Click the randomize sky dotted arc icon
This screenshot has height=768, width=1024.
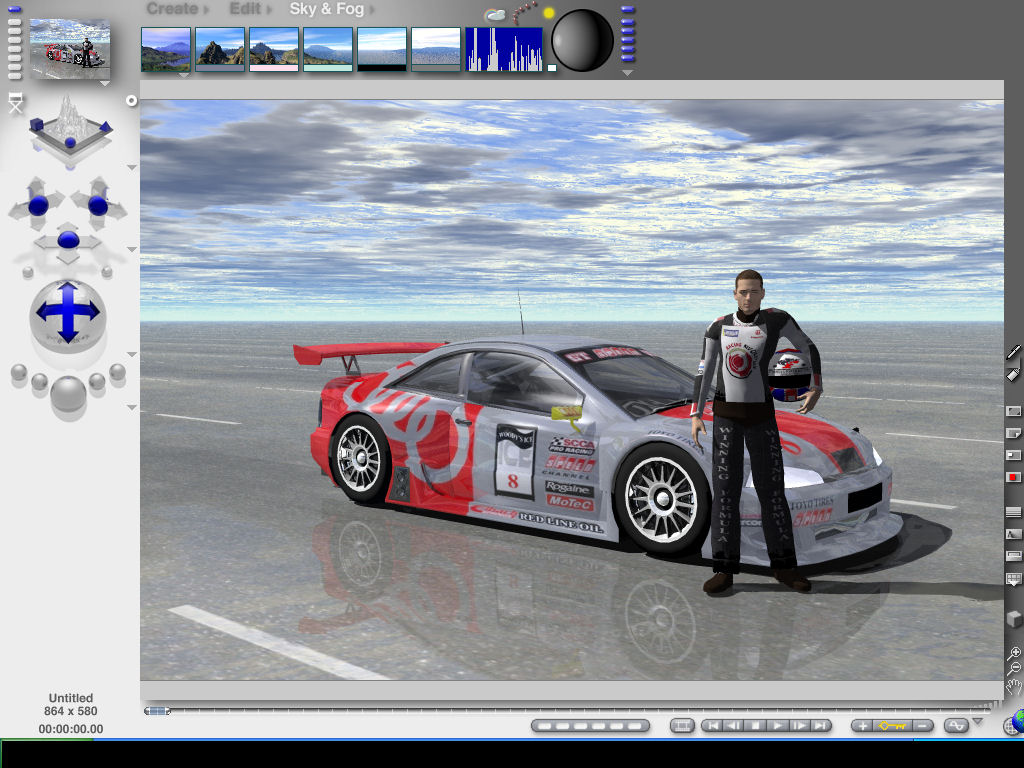click(x=524, y=12)
